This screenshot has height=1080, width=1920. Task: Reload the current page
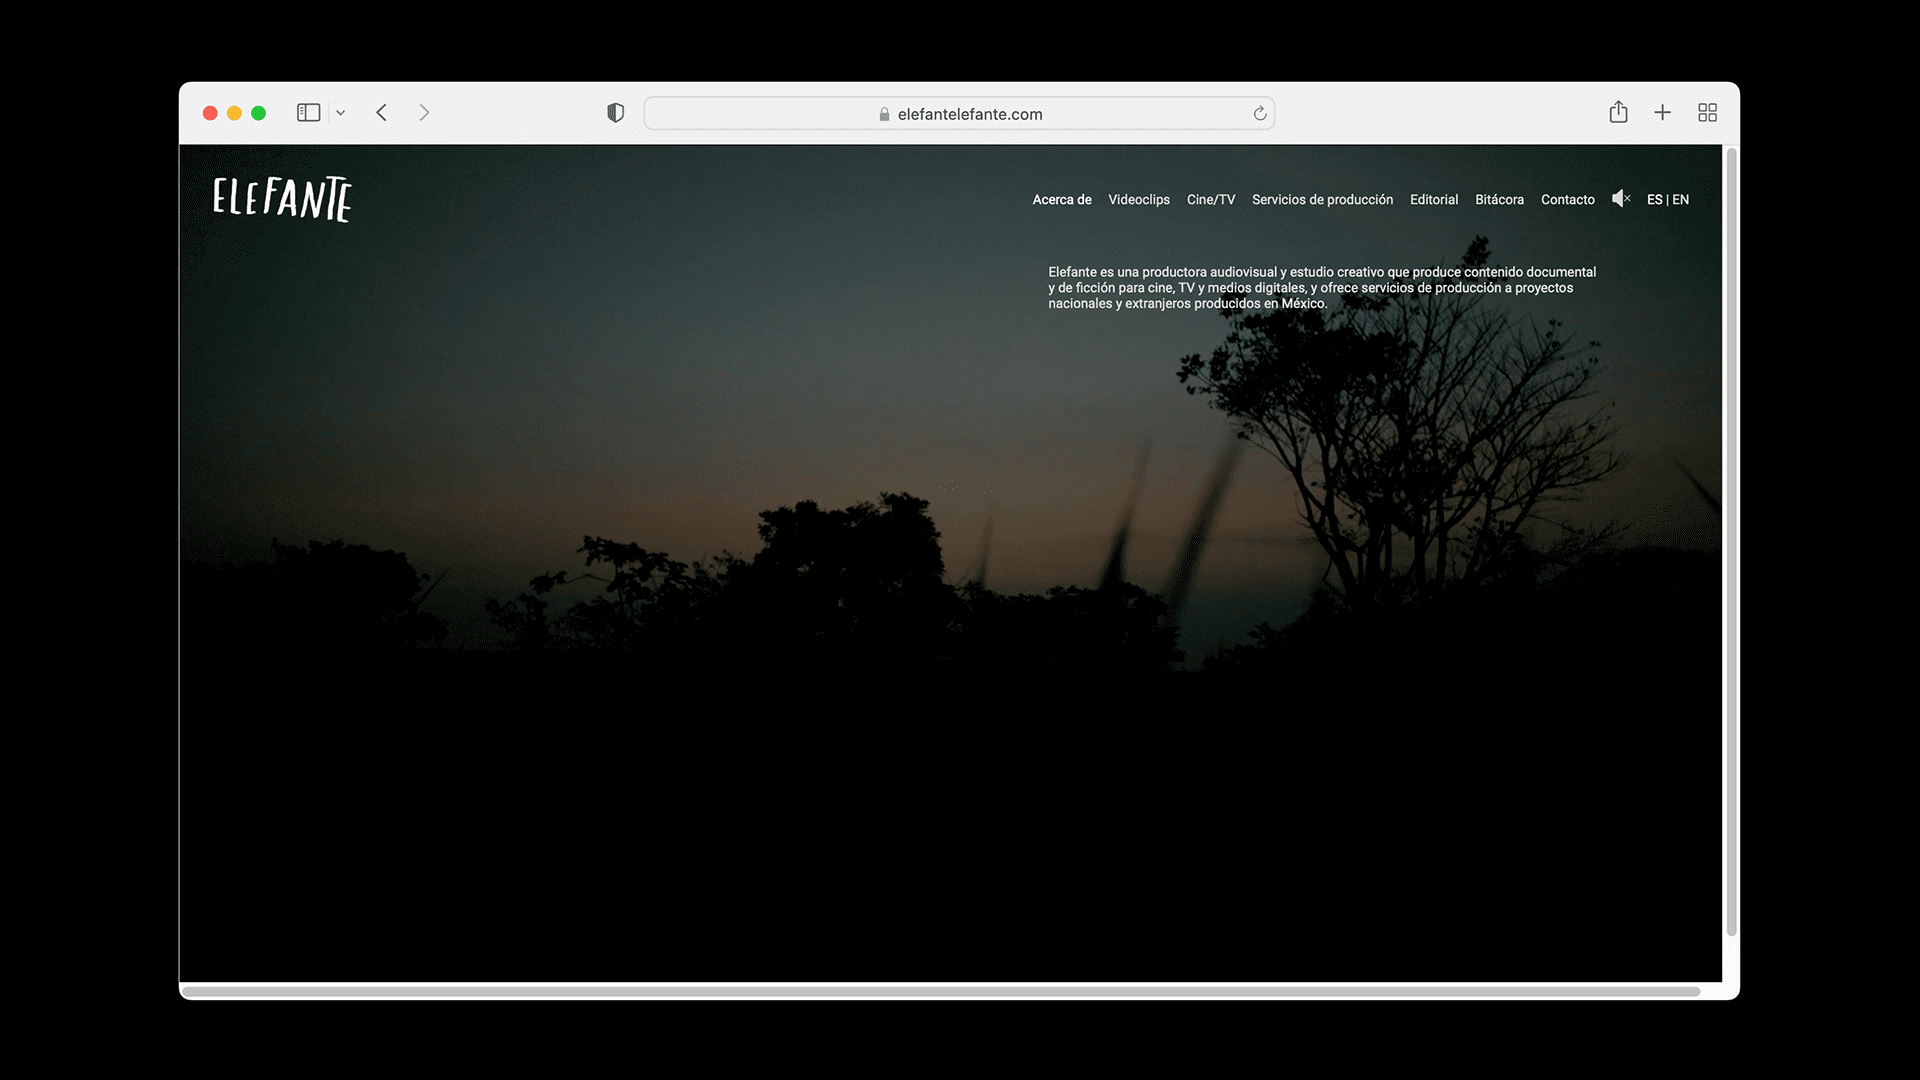1260,113
